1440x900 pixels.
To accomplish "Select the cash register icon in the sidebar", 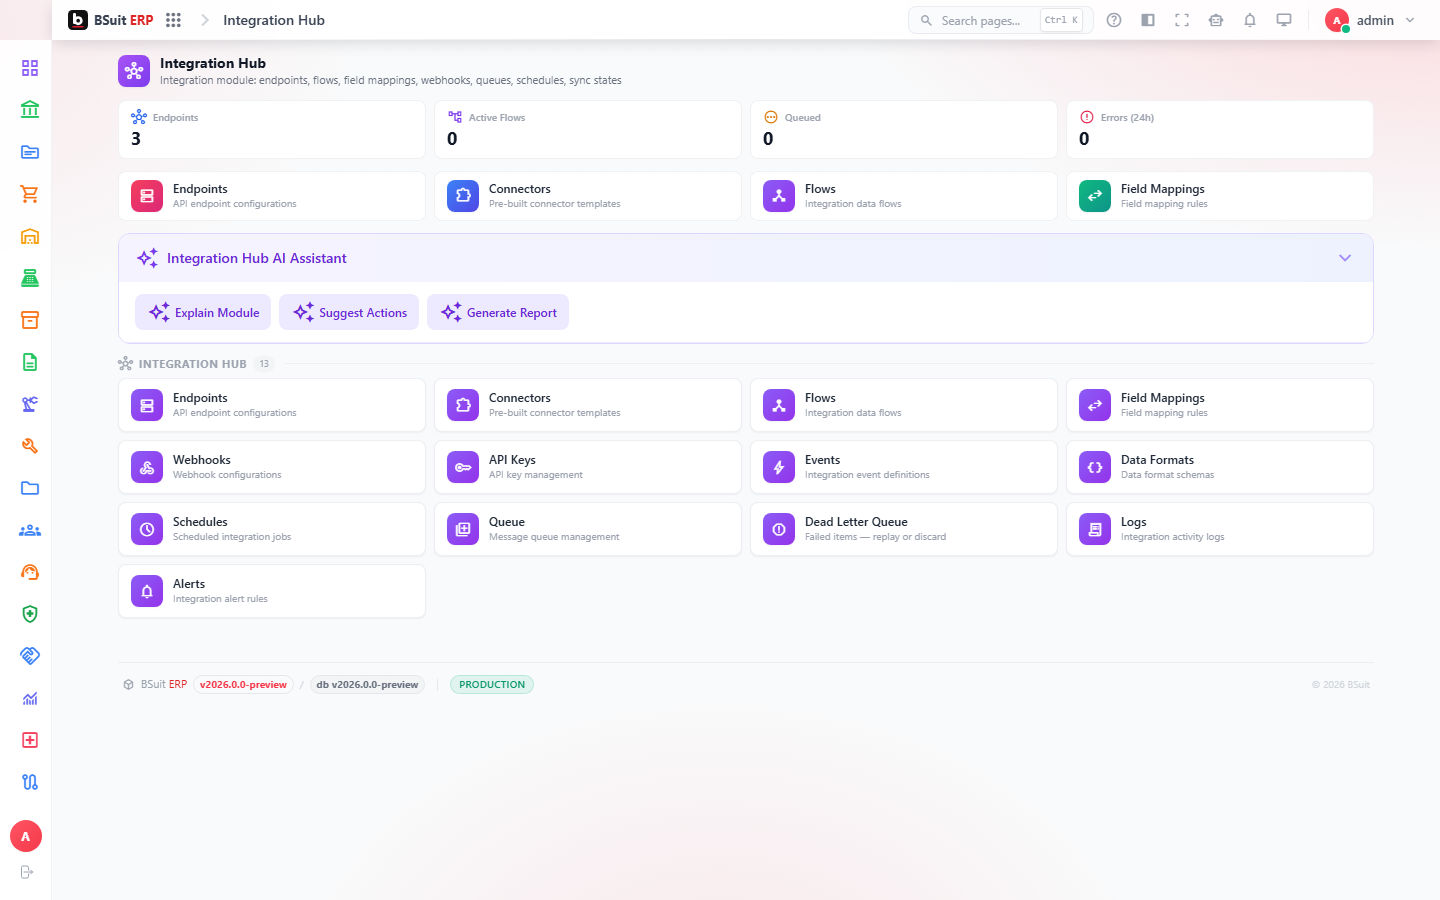I will pos(30,278).
